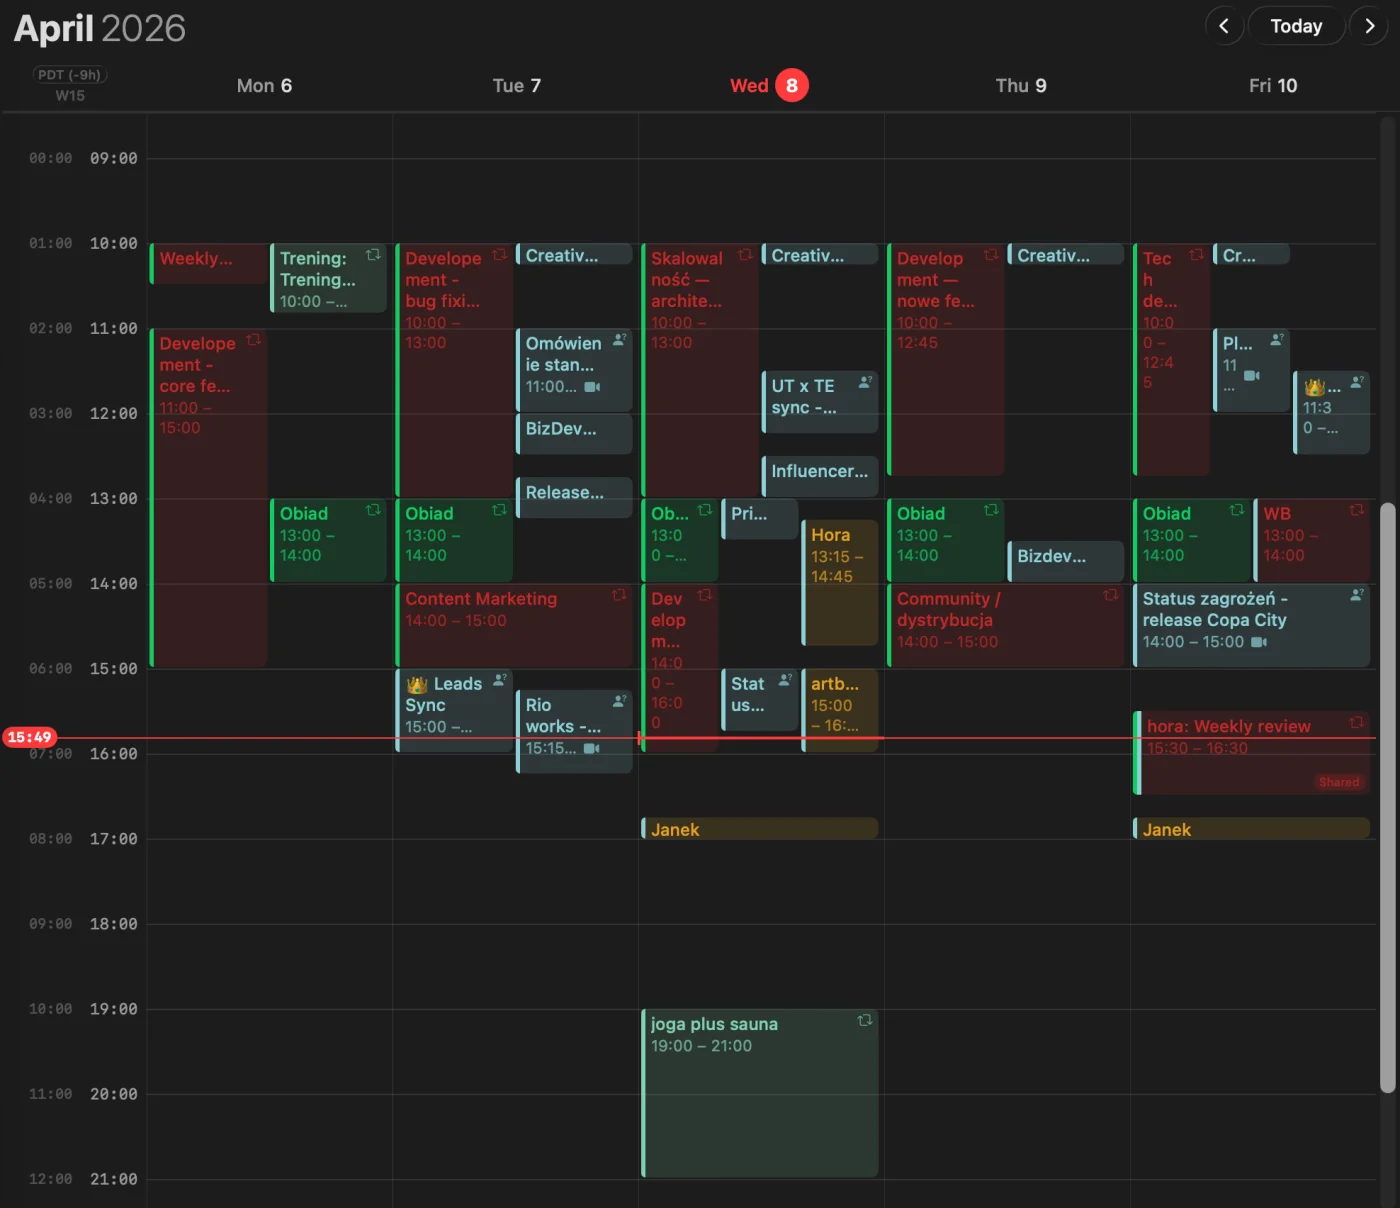The width and height of the screenshot is (1400, 1208).
Task: Click the attendee icon on "UT x TE sync"
Action: click(864, 381)
